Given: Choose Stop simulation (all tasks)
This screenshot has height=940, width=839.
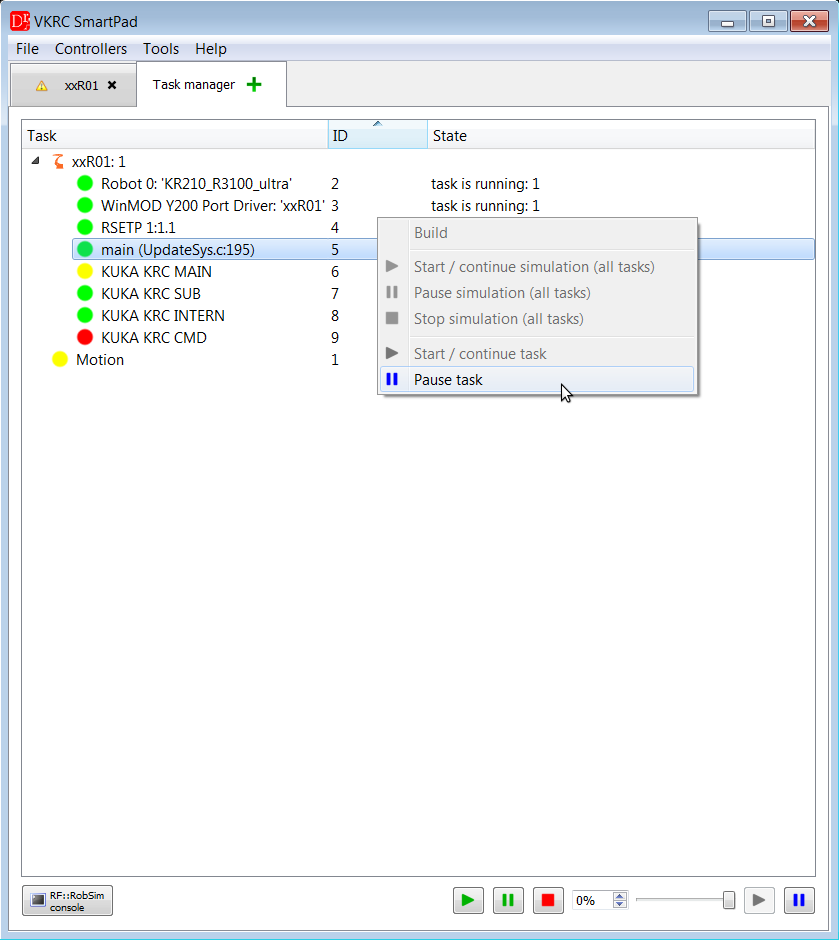Looking at the screenshot, I should pyautogui.click(x=537, y=319).
